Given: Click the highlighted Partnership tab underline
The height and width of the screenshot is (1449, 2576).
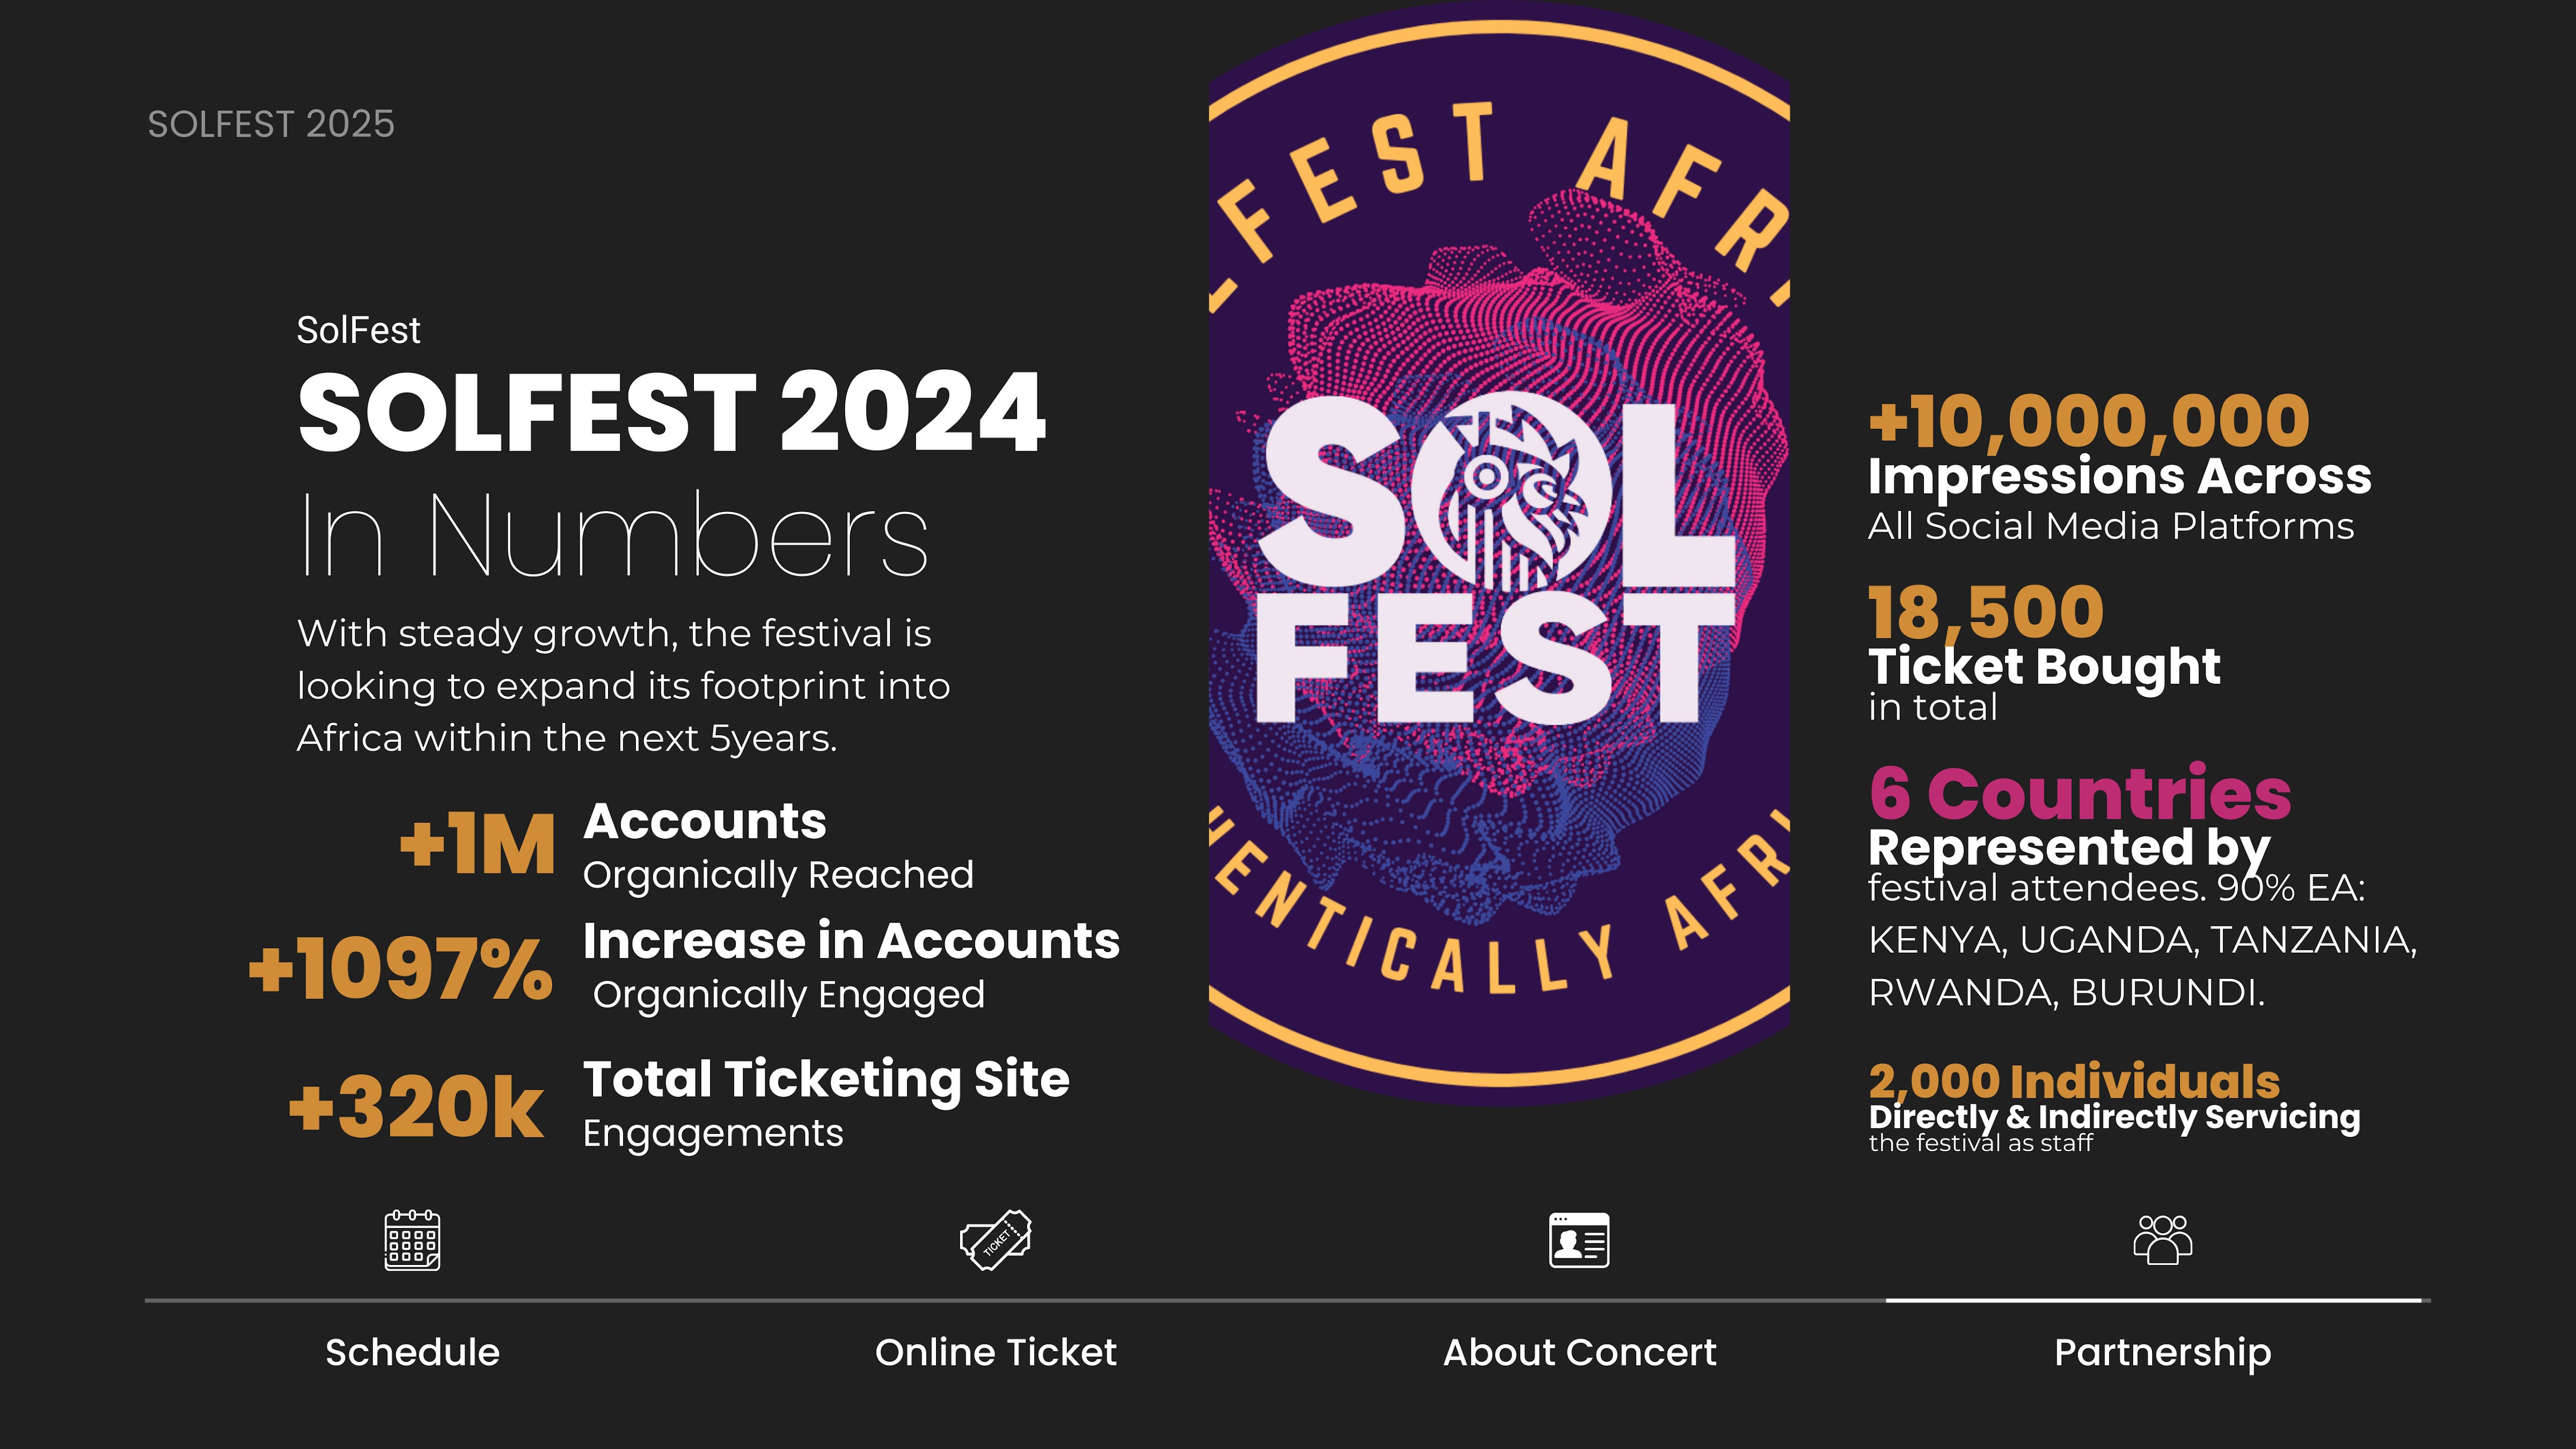Looking at the screenshot, I should point(2154,1300).
